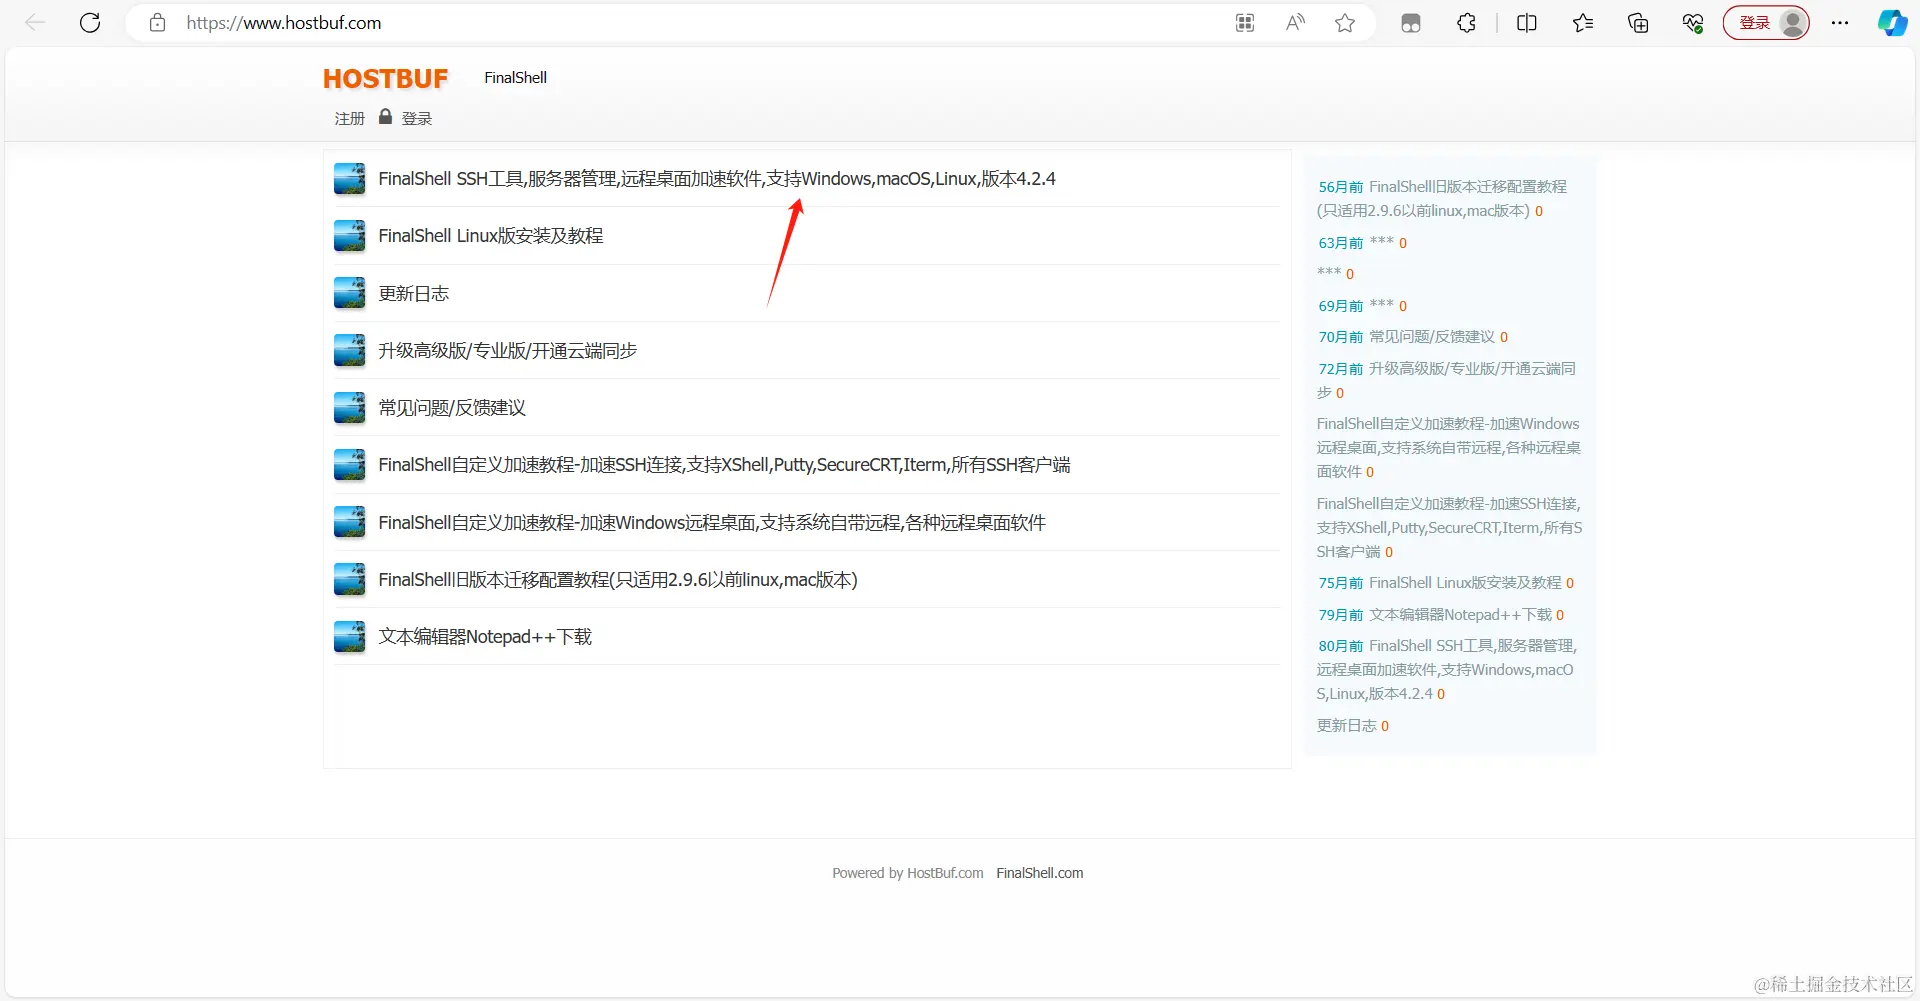Click footer HostBuf.com link
Image resolution: width=1920 pixels, height=1001 pixels.
tap(945, 873)
